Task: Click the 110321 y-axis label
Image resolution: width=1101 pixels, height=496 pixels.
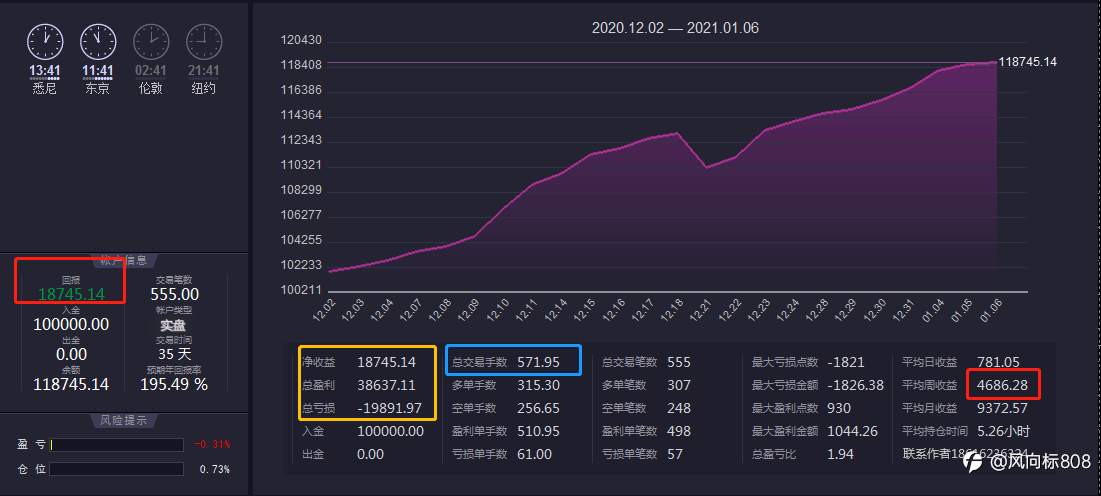Action: pos(301,165)
